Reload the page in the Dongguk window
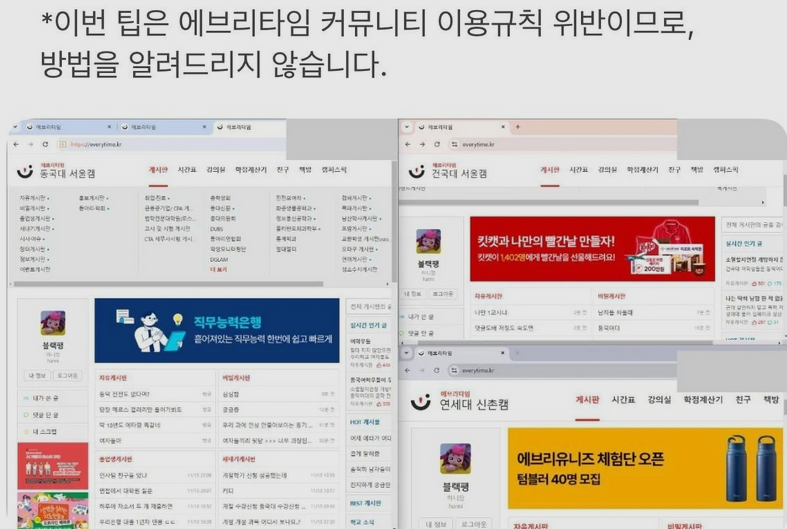The height and width of the screenshot is (529, 787). [x=45, y=144]
